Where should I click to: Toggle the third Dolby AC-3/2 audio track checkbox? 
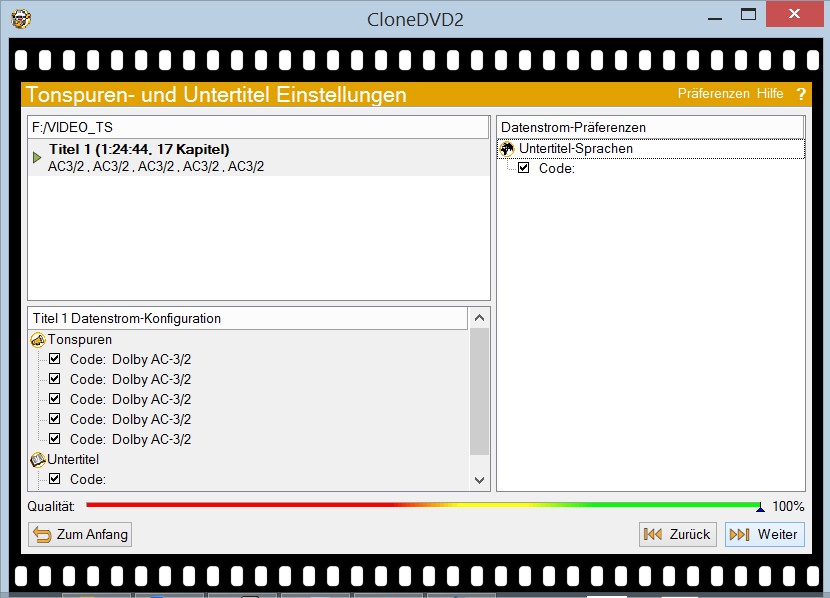click(55, 398)
